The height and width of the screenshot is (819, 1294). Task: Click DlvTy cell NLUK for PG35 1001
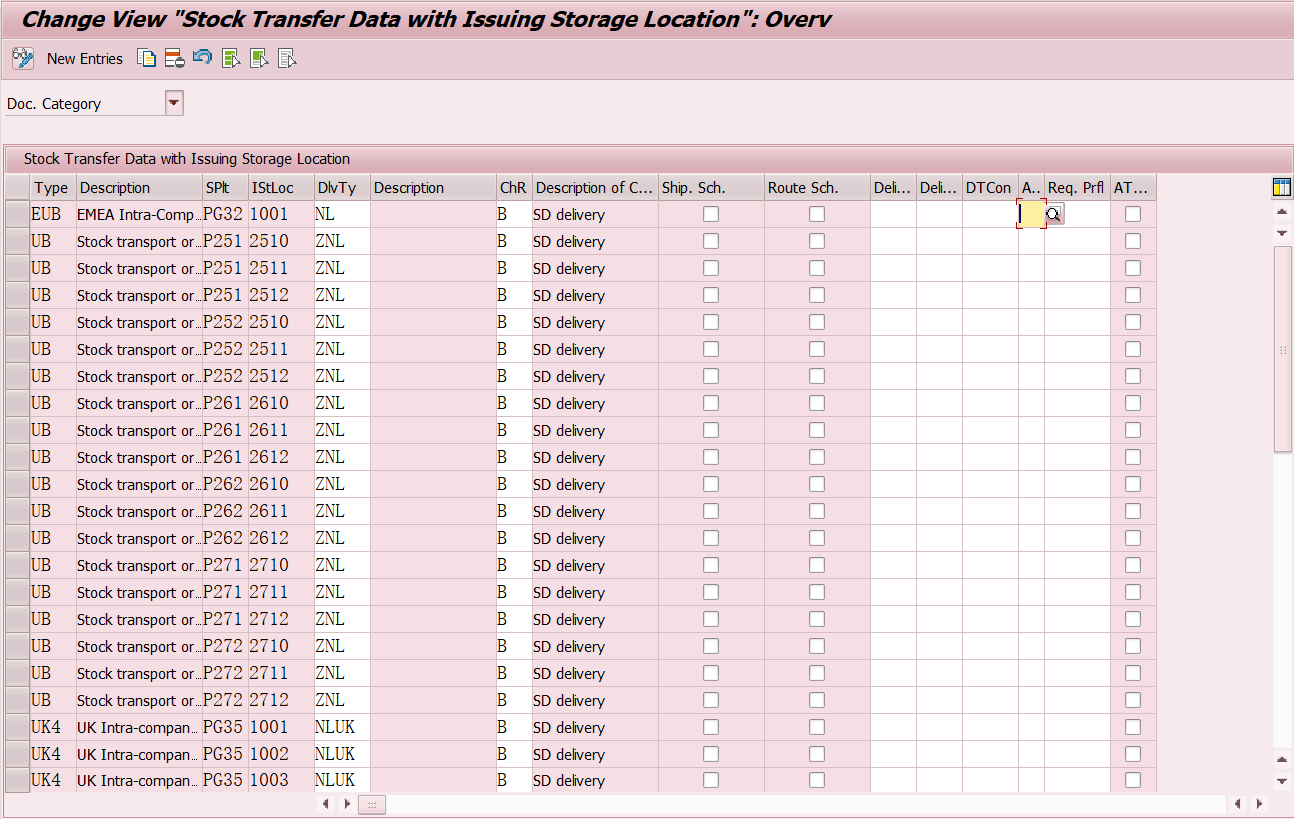coord(342,727)
